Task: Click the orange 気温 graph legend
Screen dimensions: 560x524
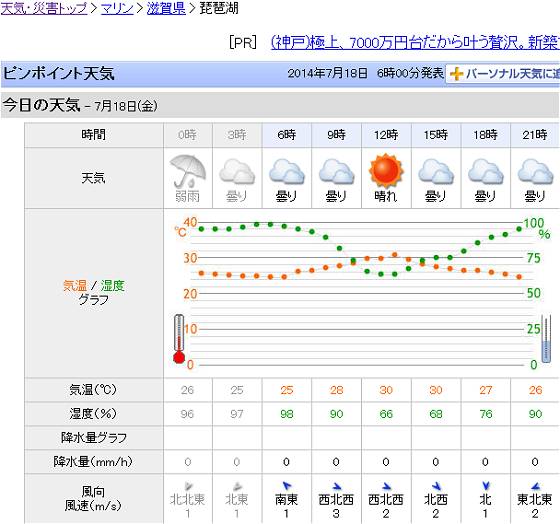Action: point(75,286)
